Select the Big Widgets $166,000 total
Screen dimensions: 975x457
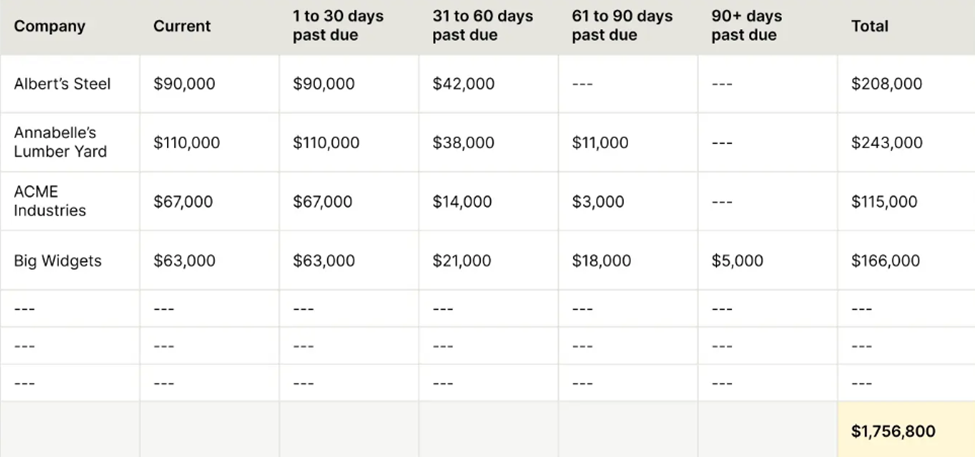[x=886, y=261]
